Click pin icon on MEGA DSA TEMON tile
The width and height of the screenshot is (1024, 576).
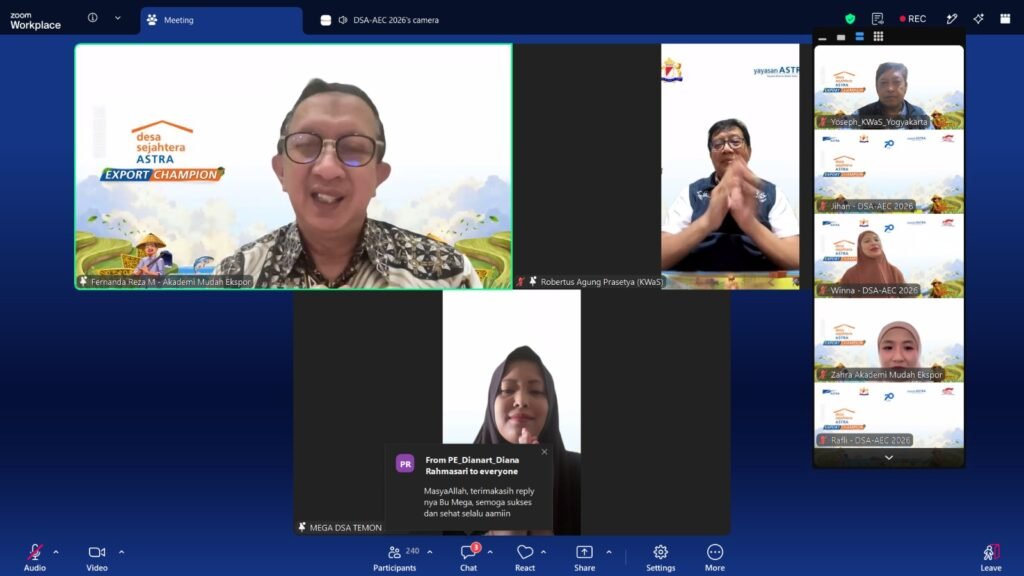302,527
